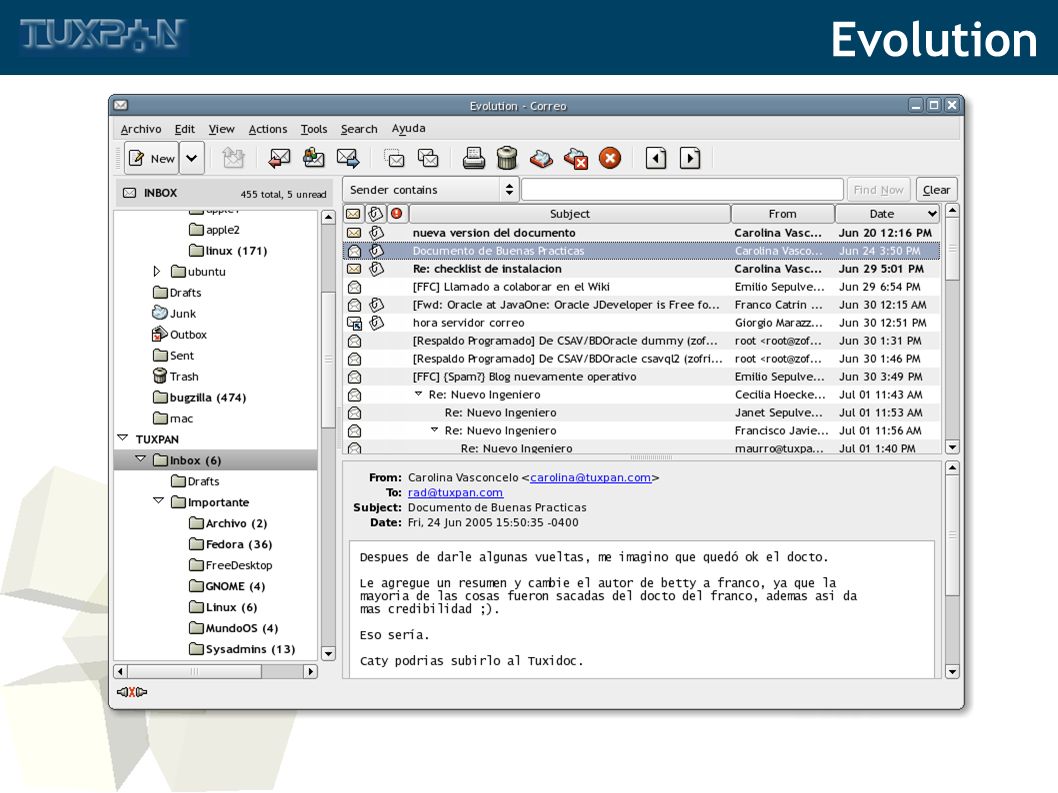Click attachment icon on 'hora servidor correo' row
This screenshot has width=1058, height=793.
click(x=377, y=323)
